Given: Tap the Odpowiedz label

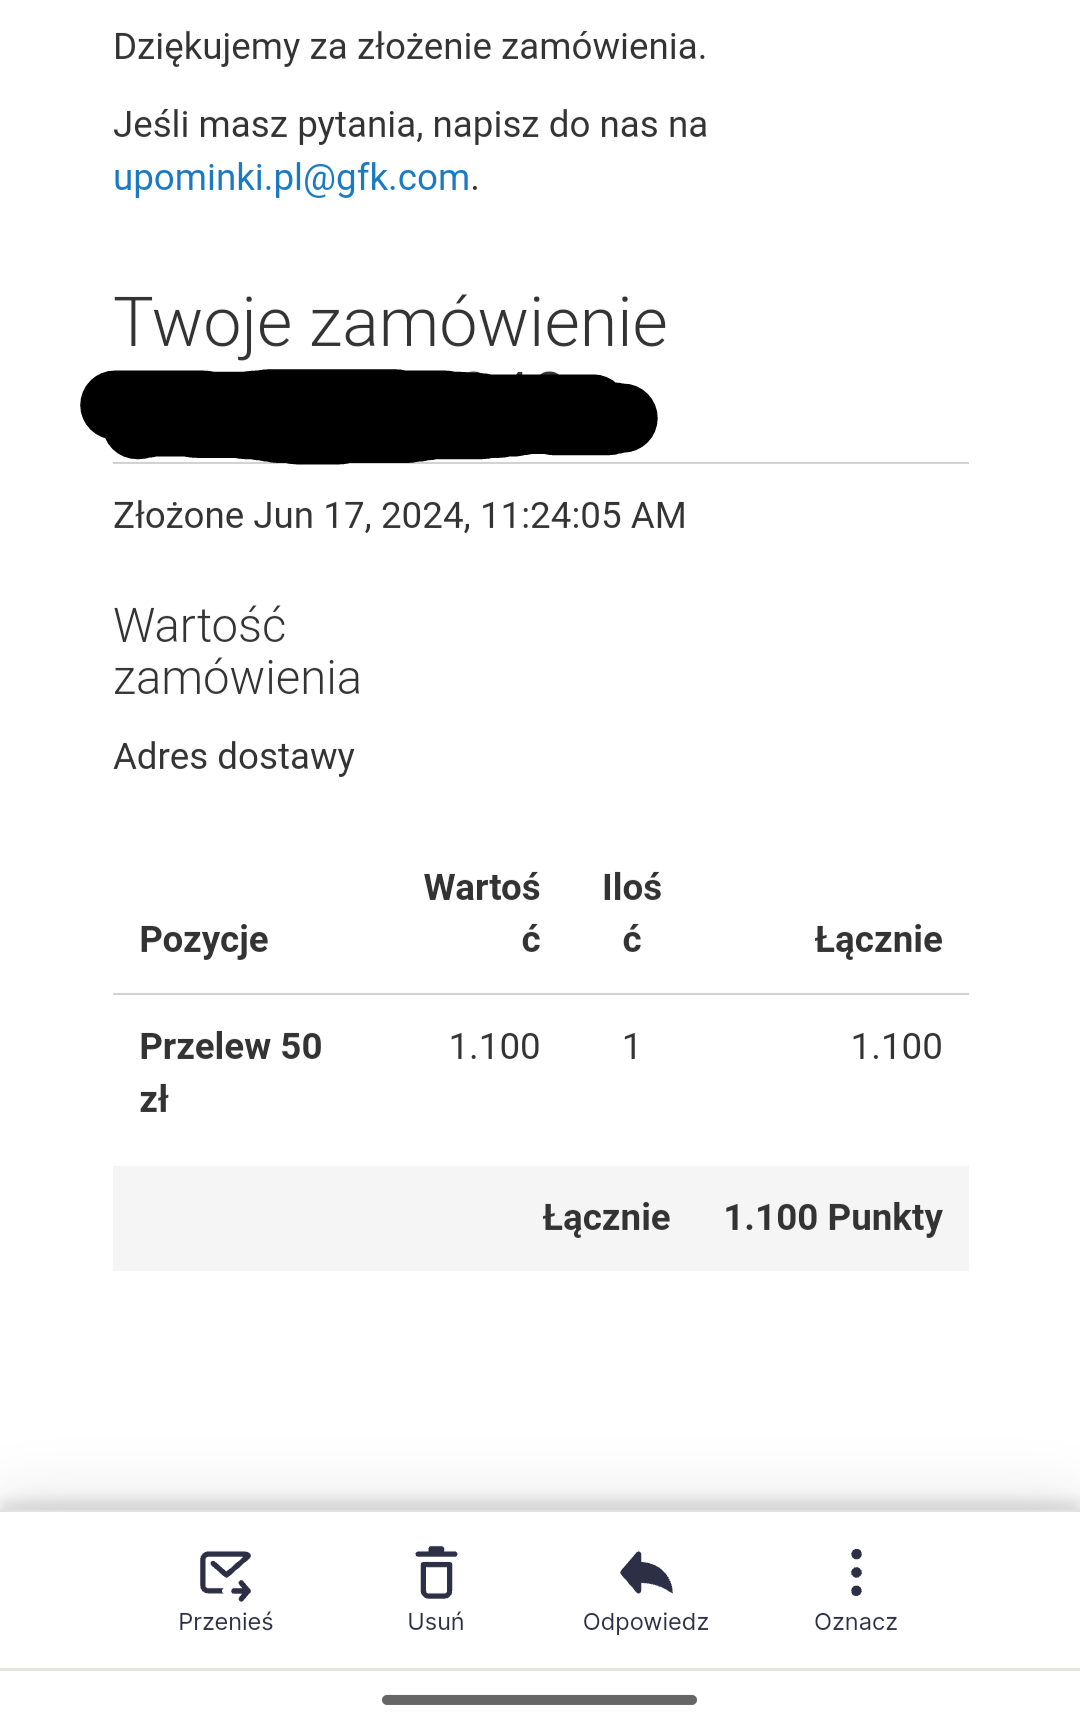Looking at the screenshot, I should (646, 1622).
